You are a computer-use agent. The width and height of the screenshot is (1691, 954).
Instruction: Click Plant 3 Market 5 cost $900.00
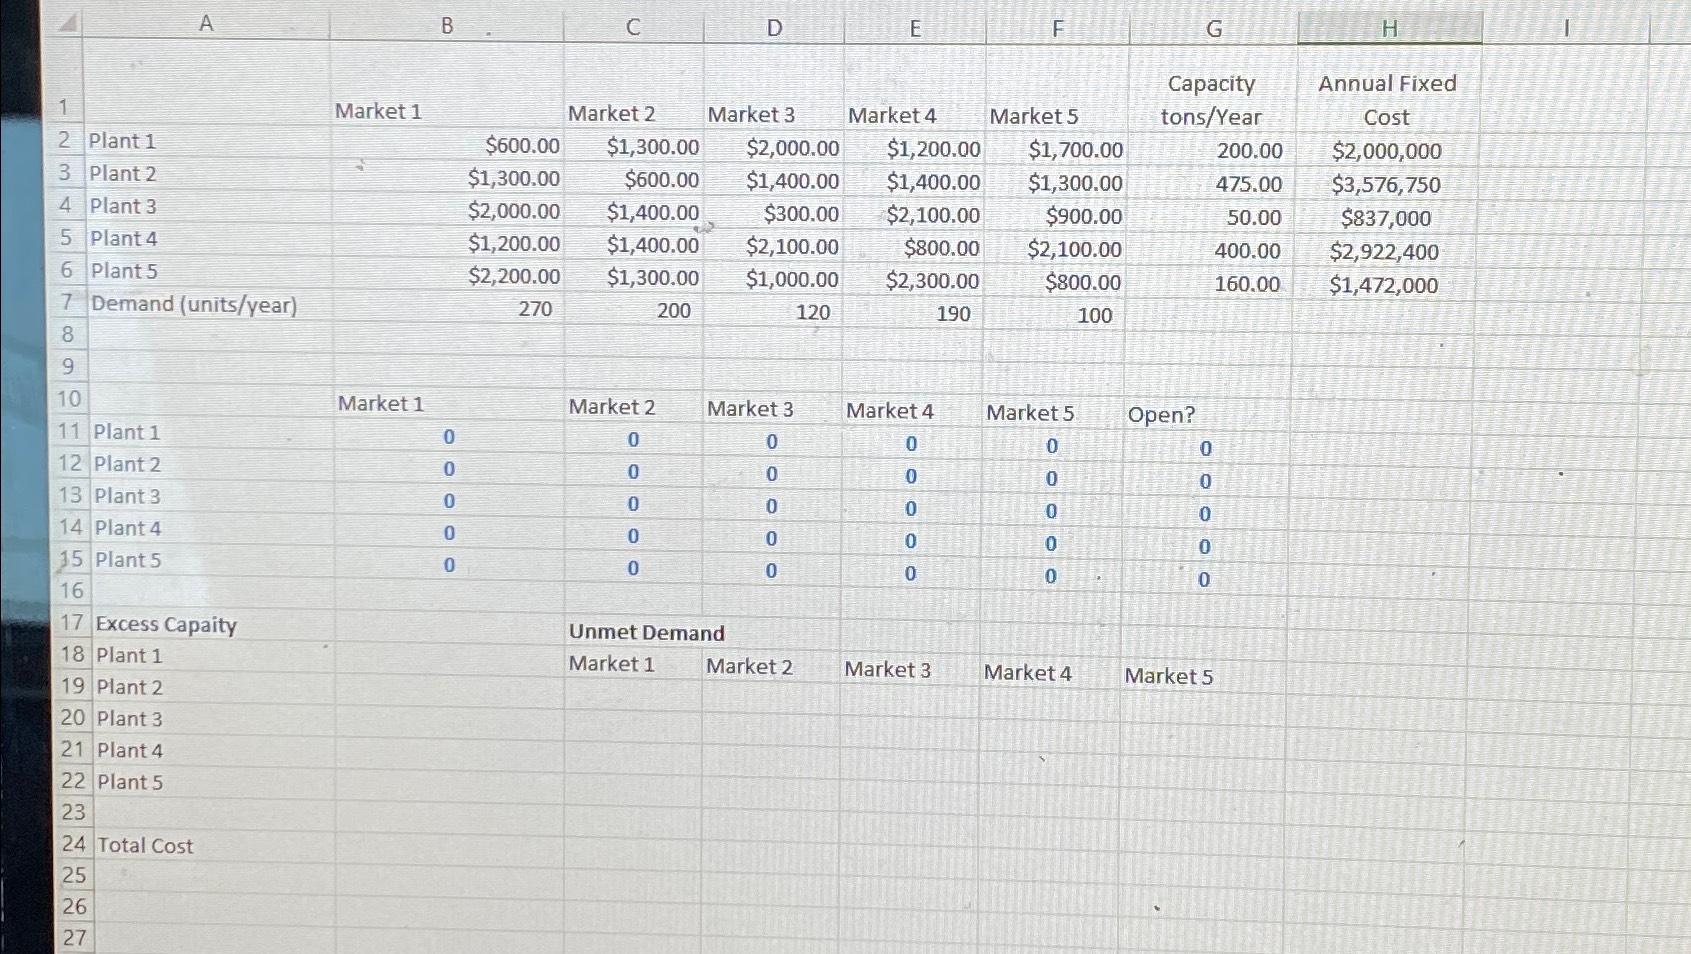[x=1084, y=216]
